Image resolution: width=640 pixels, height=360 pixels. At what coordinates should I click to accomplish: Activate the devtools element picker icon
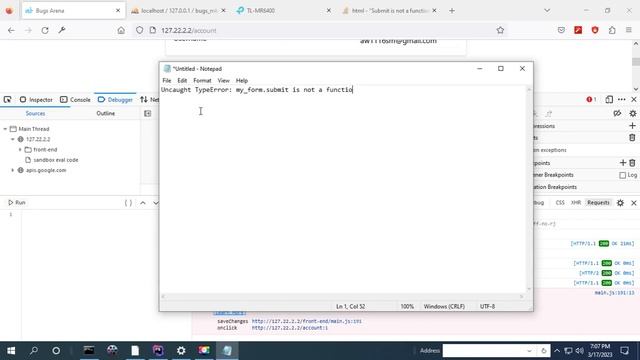pos(7,100)
